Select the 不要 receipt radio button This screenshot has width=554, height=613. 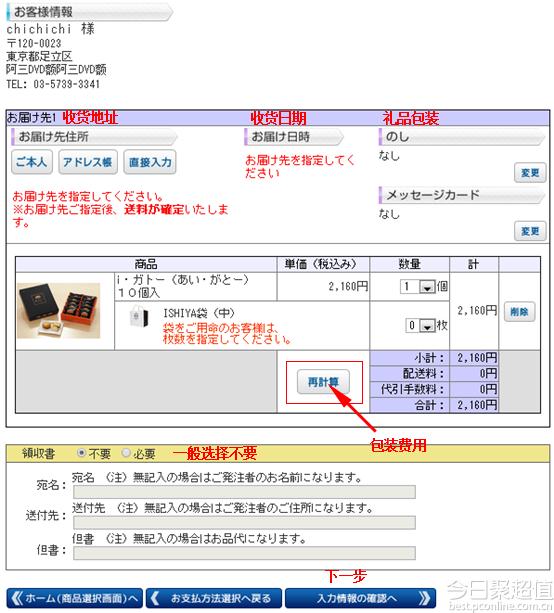pos(81,453)
